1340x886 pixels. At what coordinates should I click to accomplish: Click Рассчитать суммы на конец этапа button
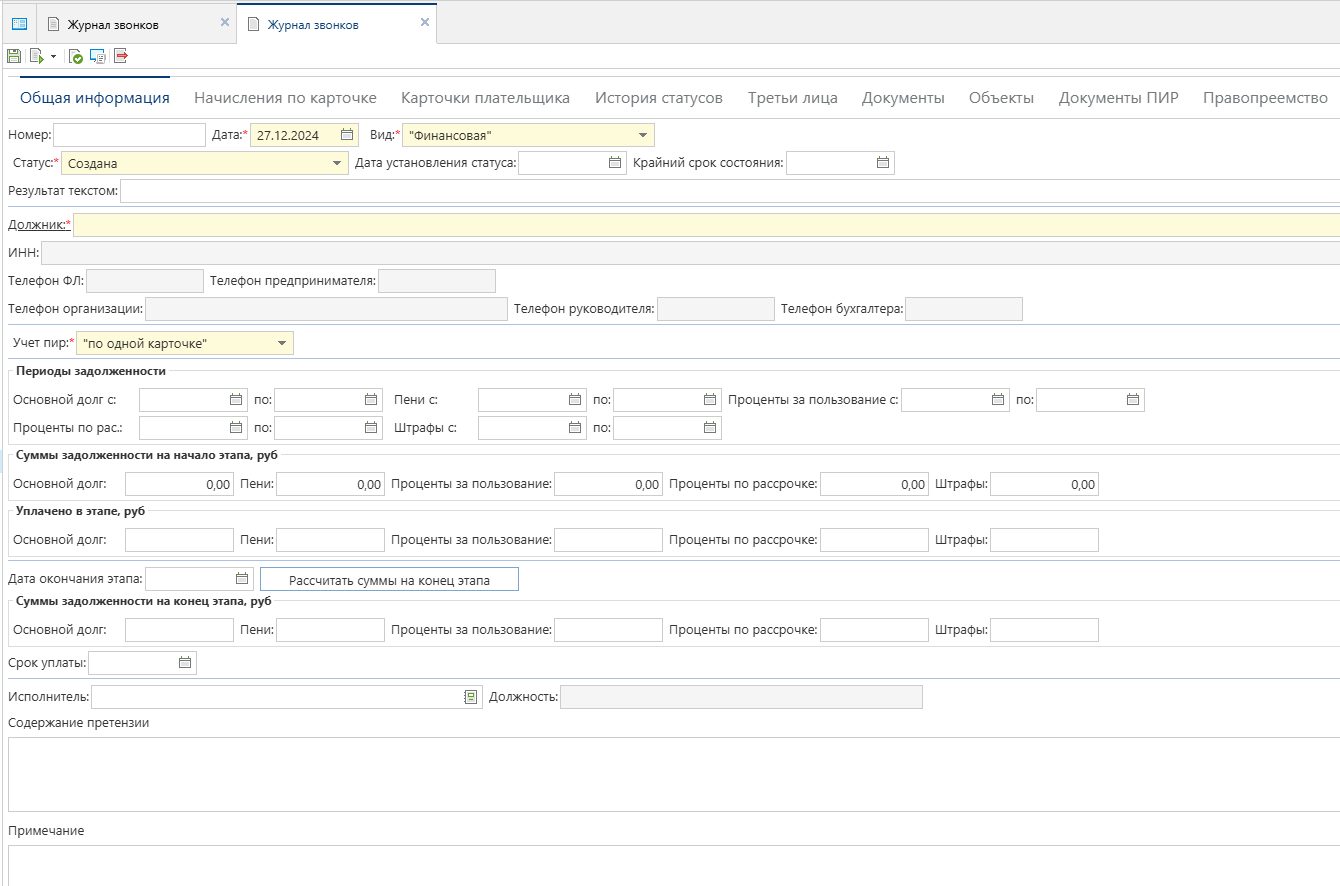click(x=389, y=580)
